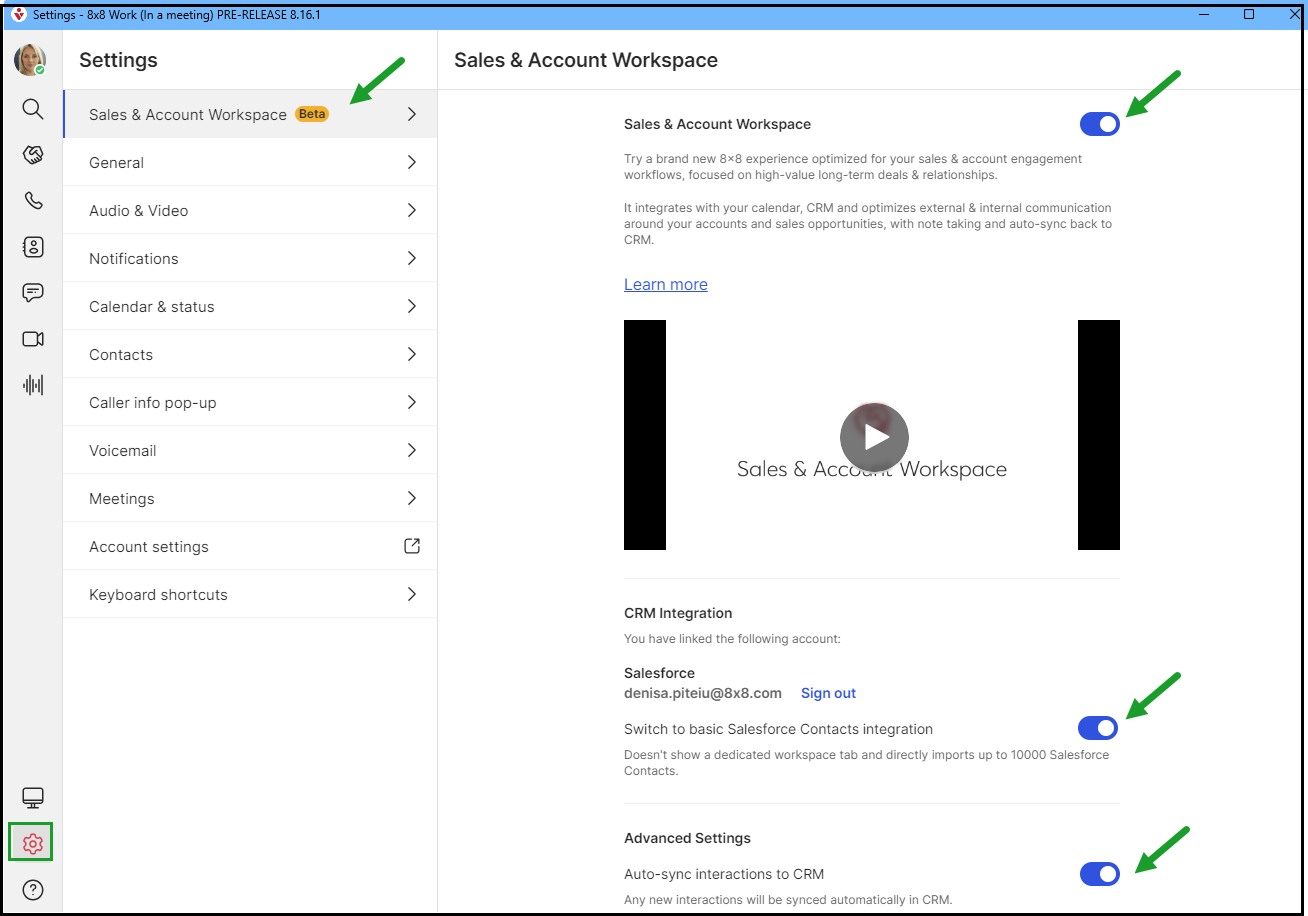Open the phone calls icon
Image resolution: width=1308 pixels, height=916 pixels.
point(33,201)
